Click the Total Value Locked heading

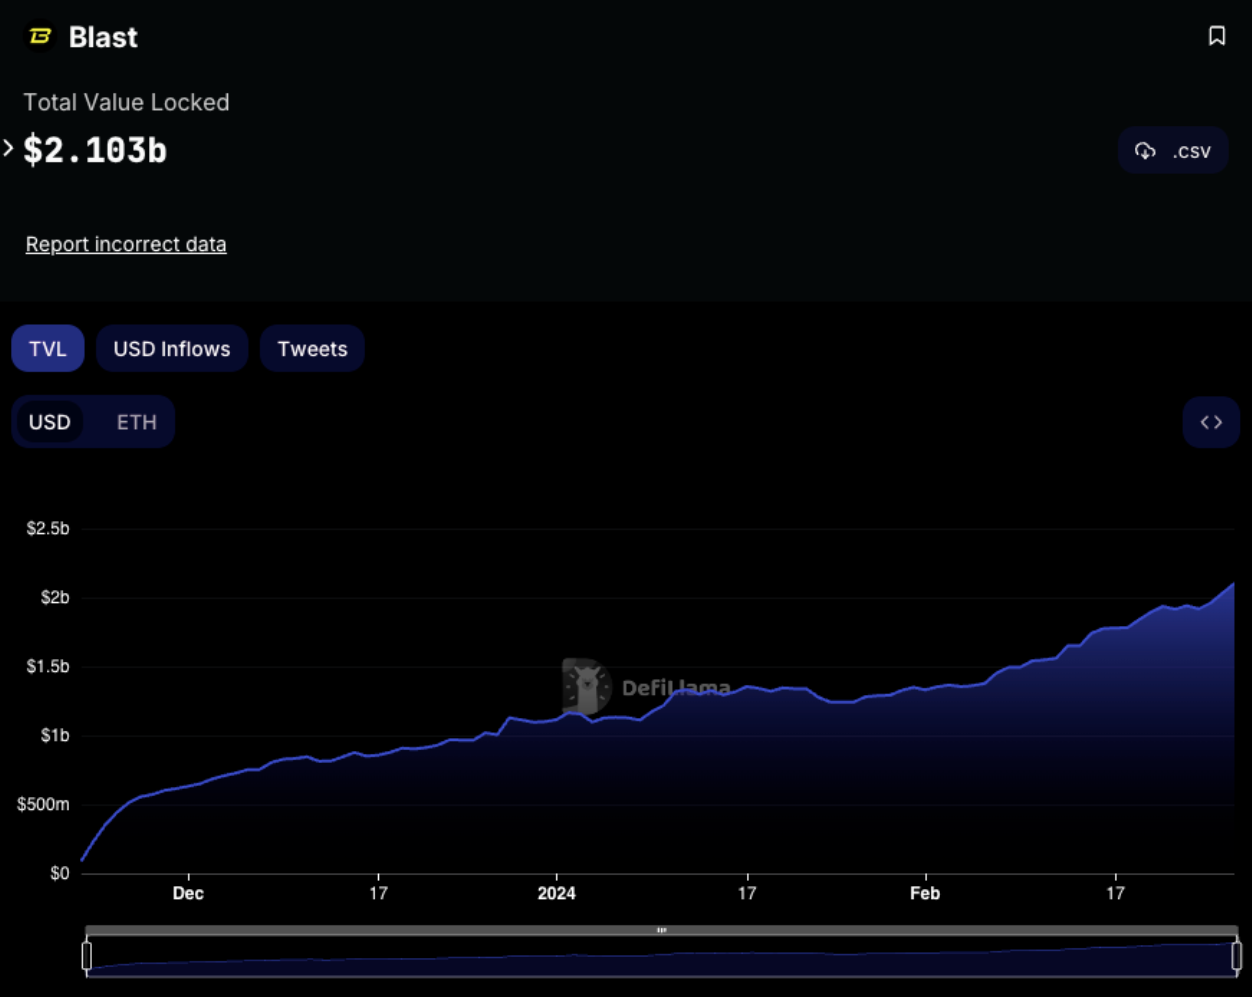pyautogui.click(x=126, y=102)
